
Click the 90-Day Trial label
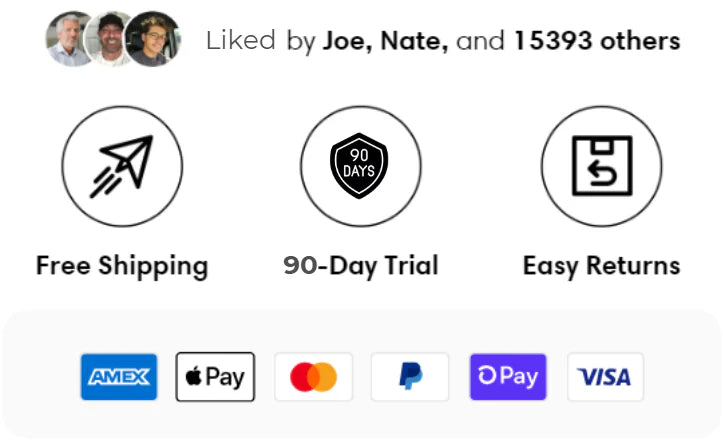(361, 266)
